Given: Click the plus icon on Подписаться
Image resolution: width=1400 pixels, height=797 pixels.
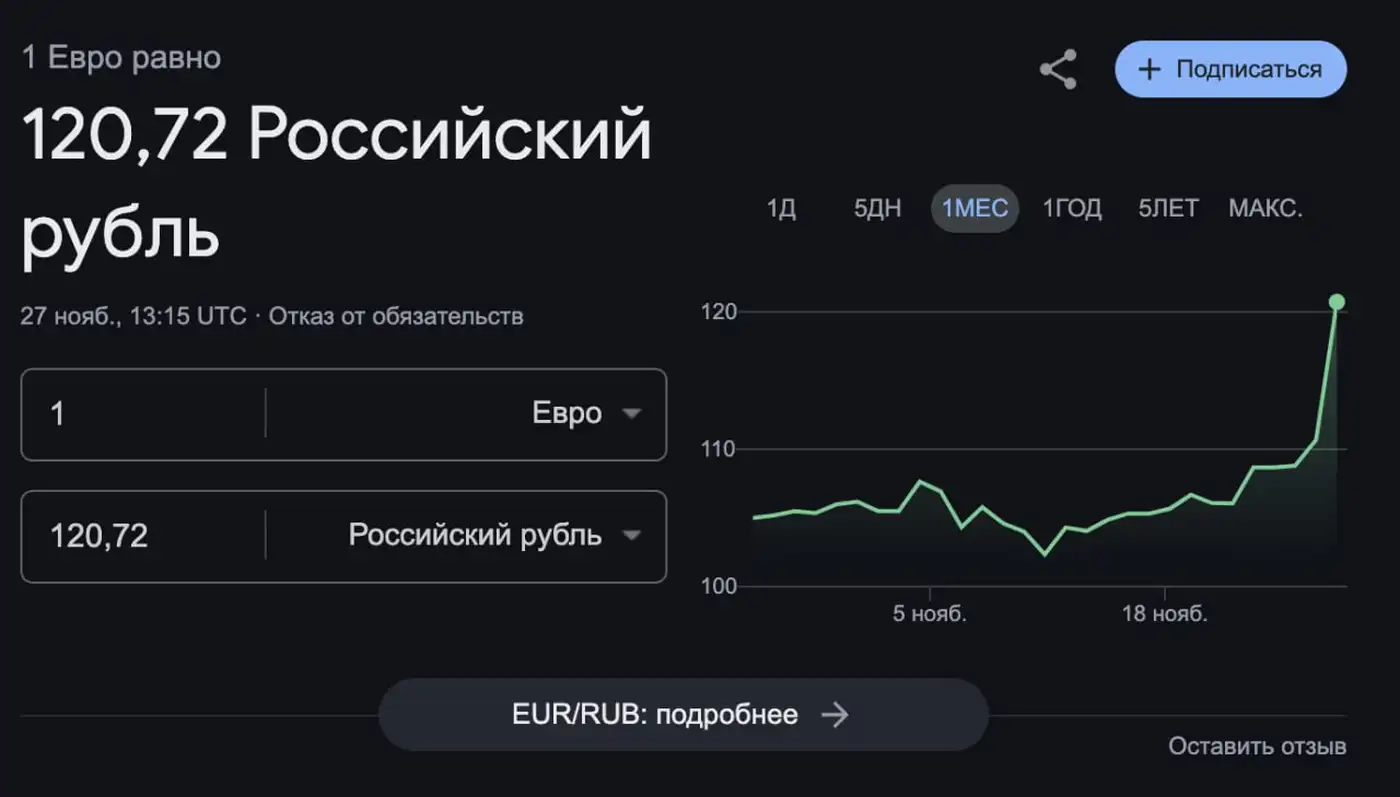Looking at the screenshot, I should [x=1150, y=69].
